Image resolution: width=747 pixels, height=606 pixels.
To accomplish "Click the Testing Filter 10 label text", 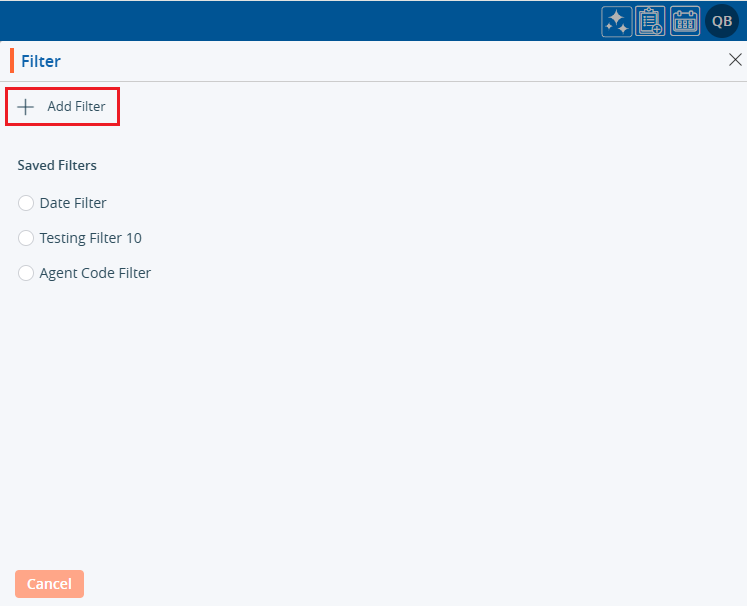I will pos(90,238).
